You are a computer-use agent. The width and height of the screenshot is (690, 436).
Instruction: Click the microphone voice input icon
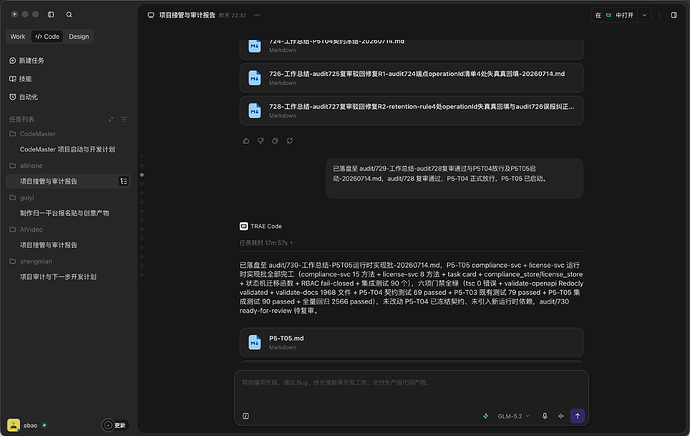[545, 416]
